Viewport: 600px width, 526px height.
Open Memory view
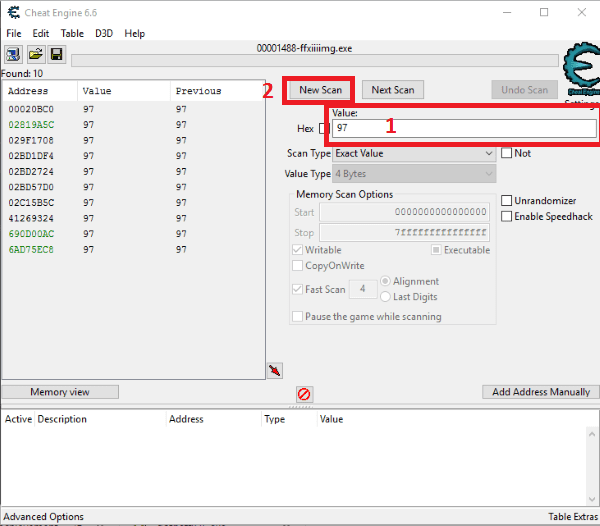coord(60,392)
